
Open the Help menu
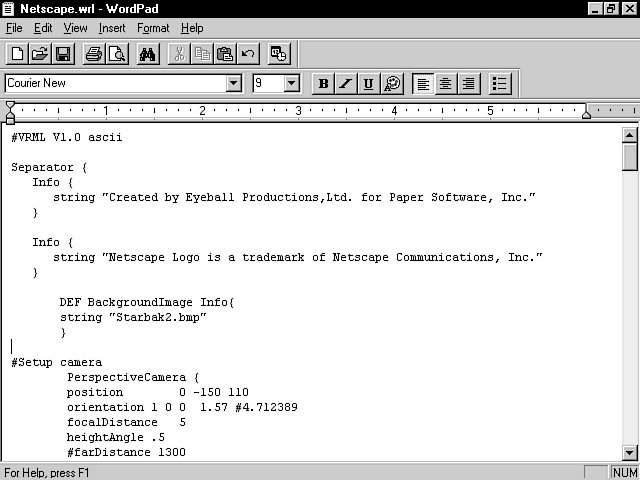click(192, 28)
